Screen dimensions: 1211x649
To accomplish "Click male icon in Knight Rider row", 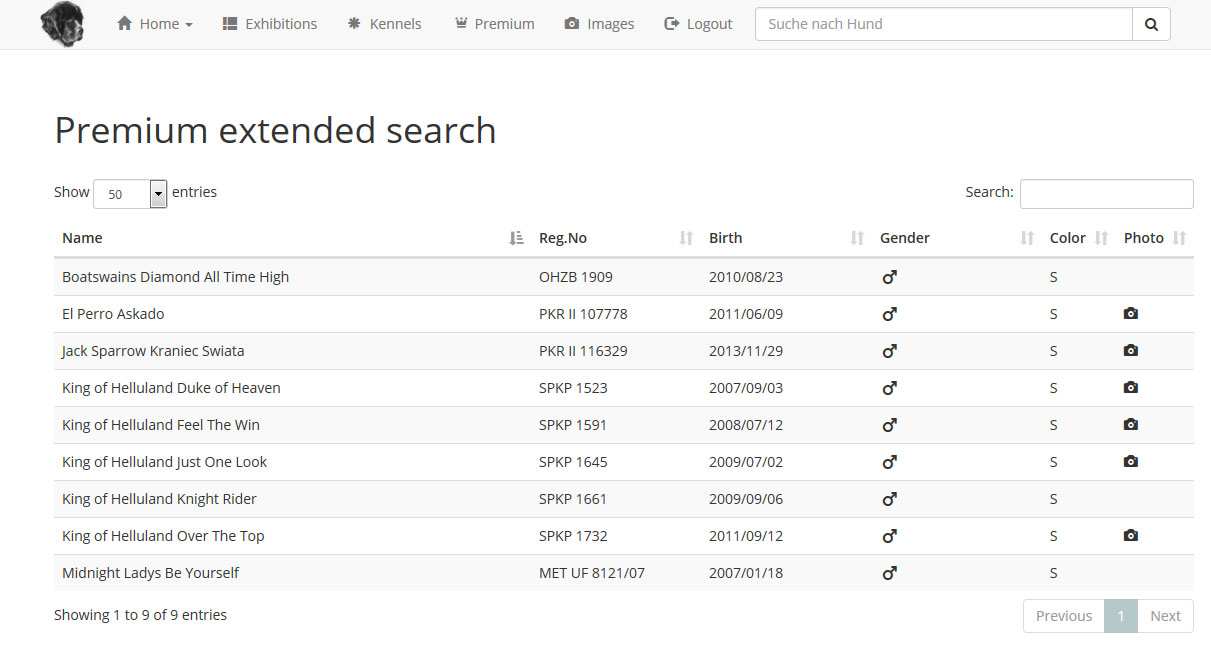I will pos(889,499).
